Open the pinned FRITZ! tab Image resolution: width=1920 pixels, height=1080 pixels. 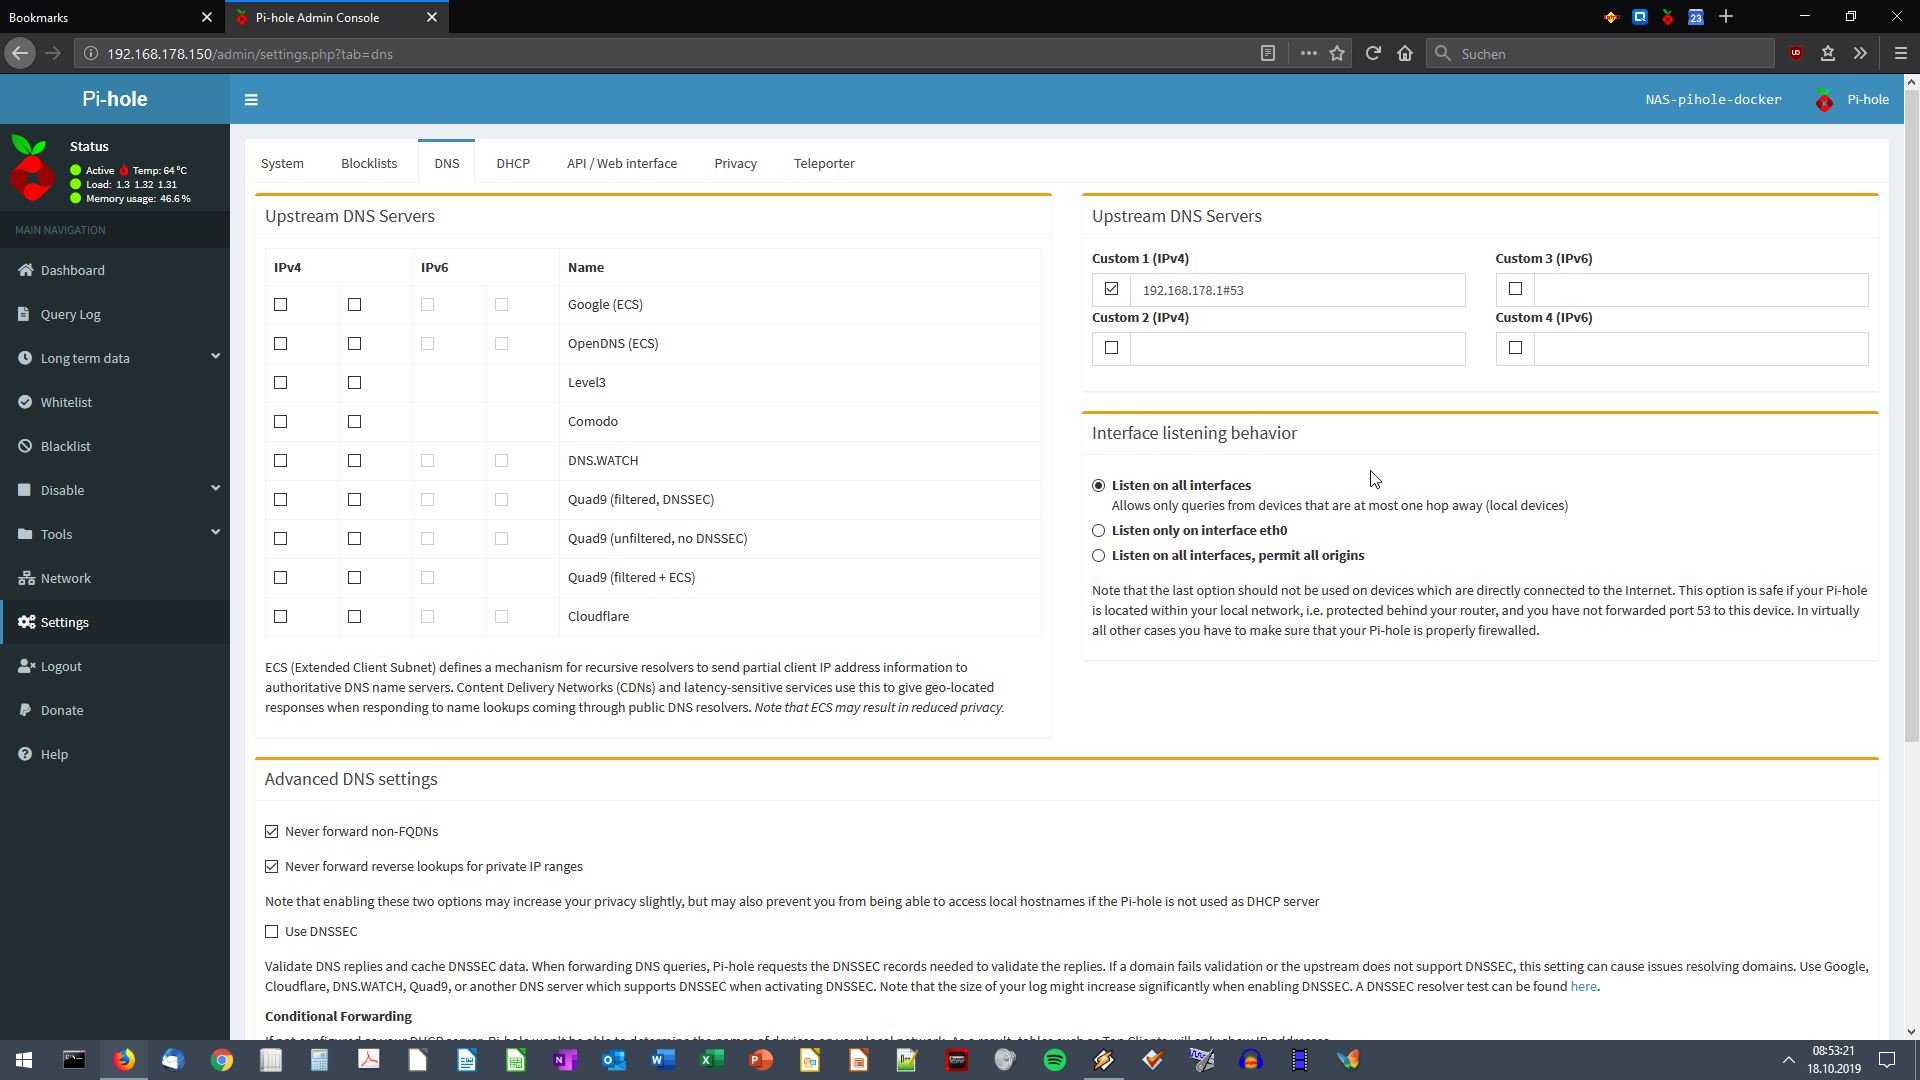click(1612, 17)
